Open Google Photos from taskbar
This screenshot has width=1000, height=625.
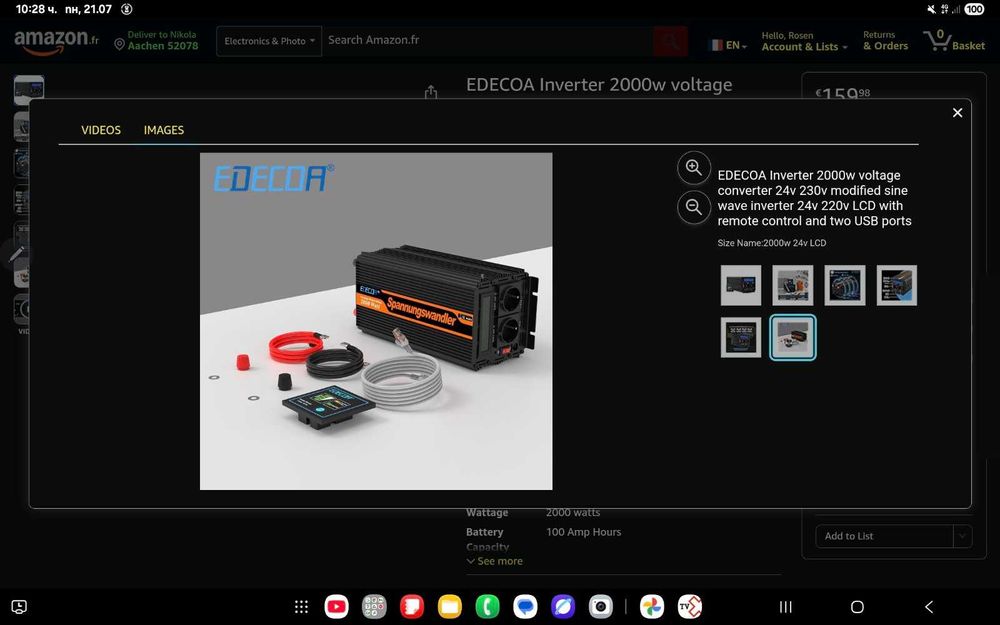[652, 607]
